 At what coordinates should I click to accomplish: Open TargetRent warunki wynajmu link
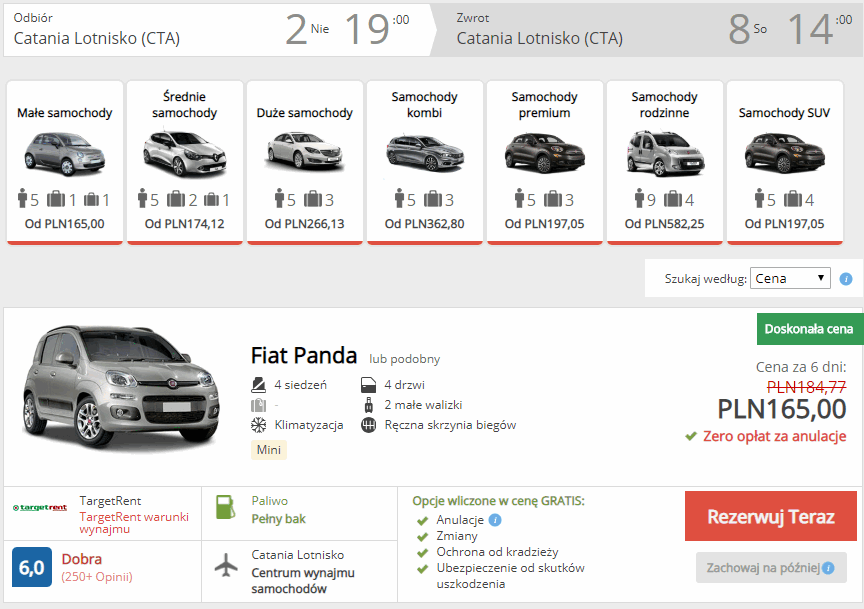[134, 522]
